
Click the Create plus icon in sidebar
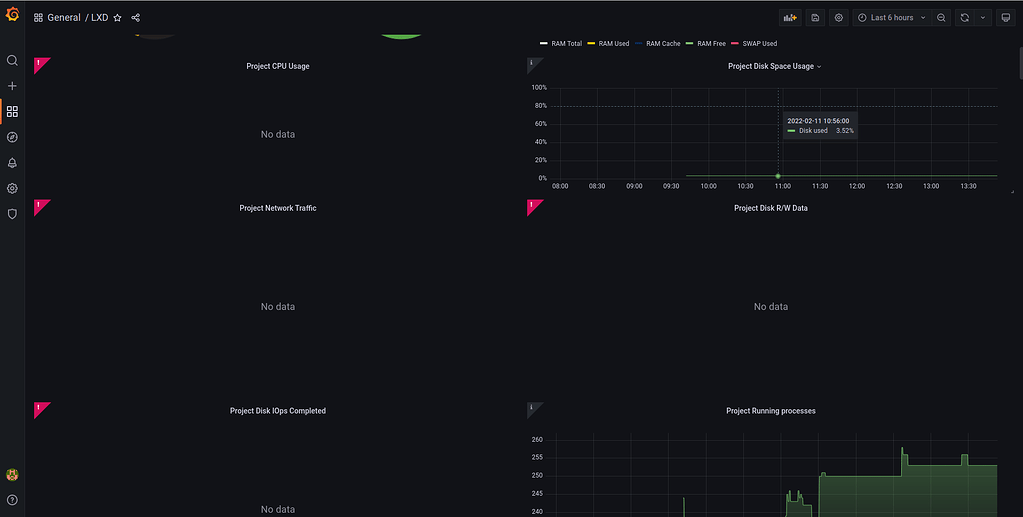point(12,86)
